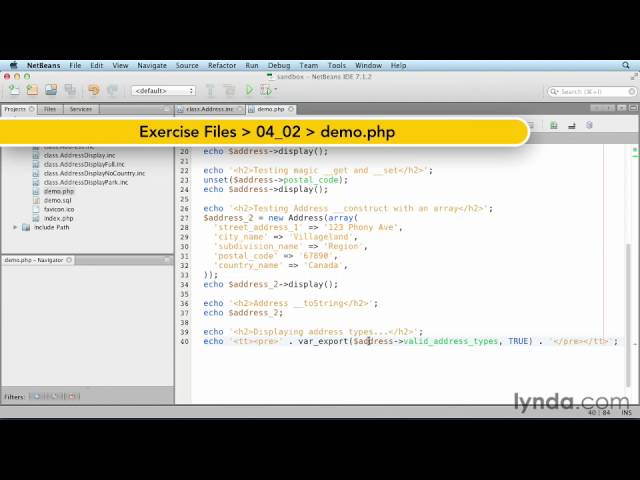Open the Refactor menu

(222, 65)
